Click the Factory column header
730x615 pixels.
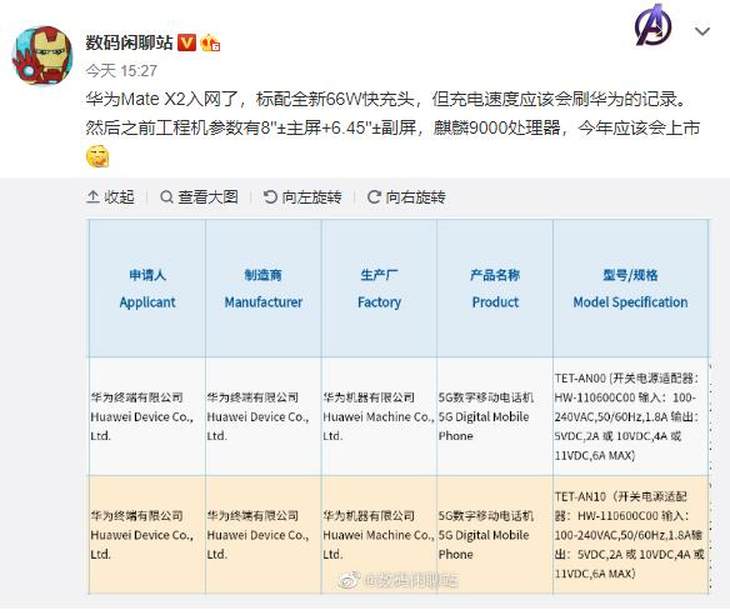[x=379, y=289]
